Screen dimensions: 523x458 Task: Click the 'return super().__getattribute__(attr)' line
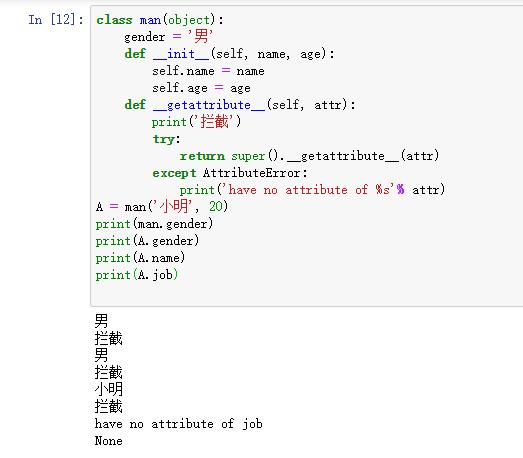309,156
